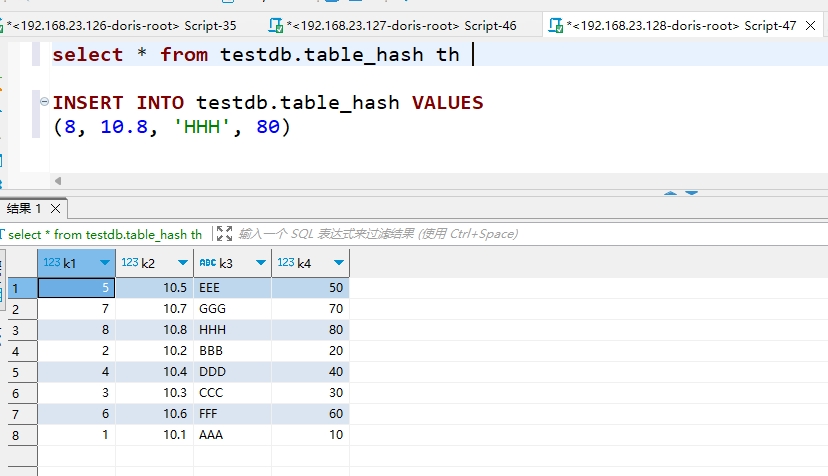Click the Script-47 tab script icon
The height and width of the screenshot is (476, 828).
click(x=556, y=25)
